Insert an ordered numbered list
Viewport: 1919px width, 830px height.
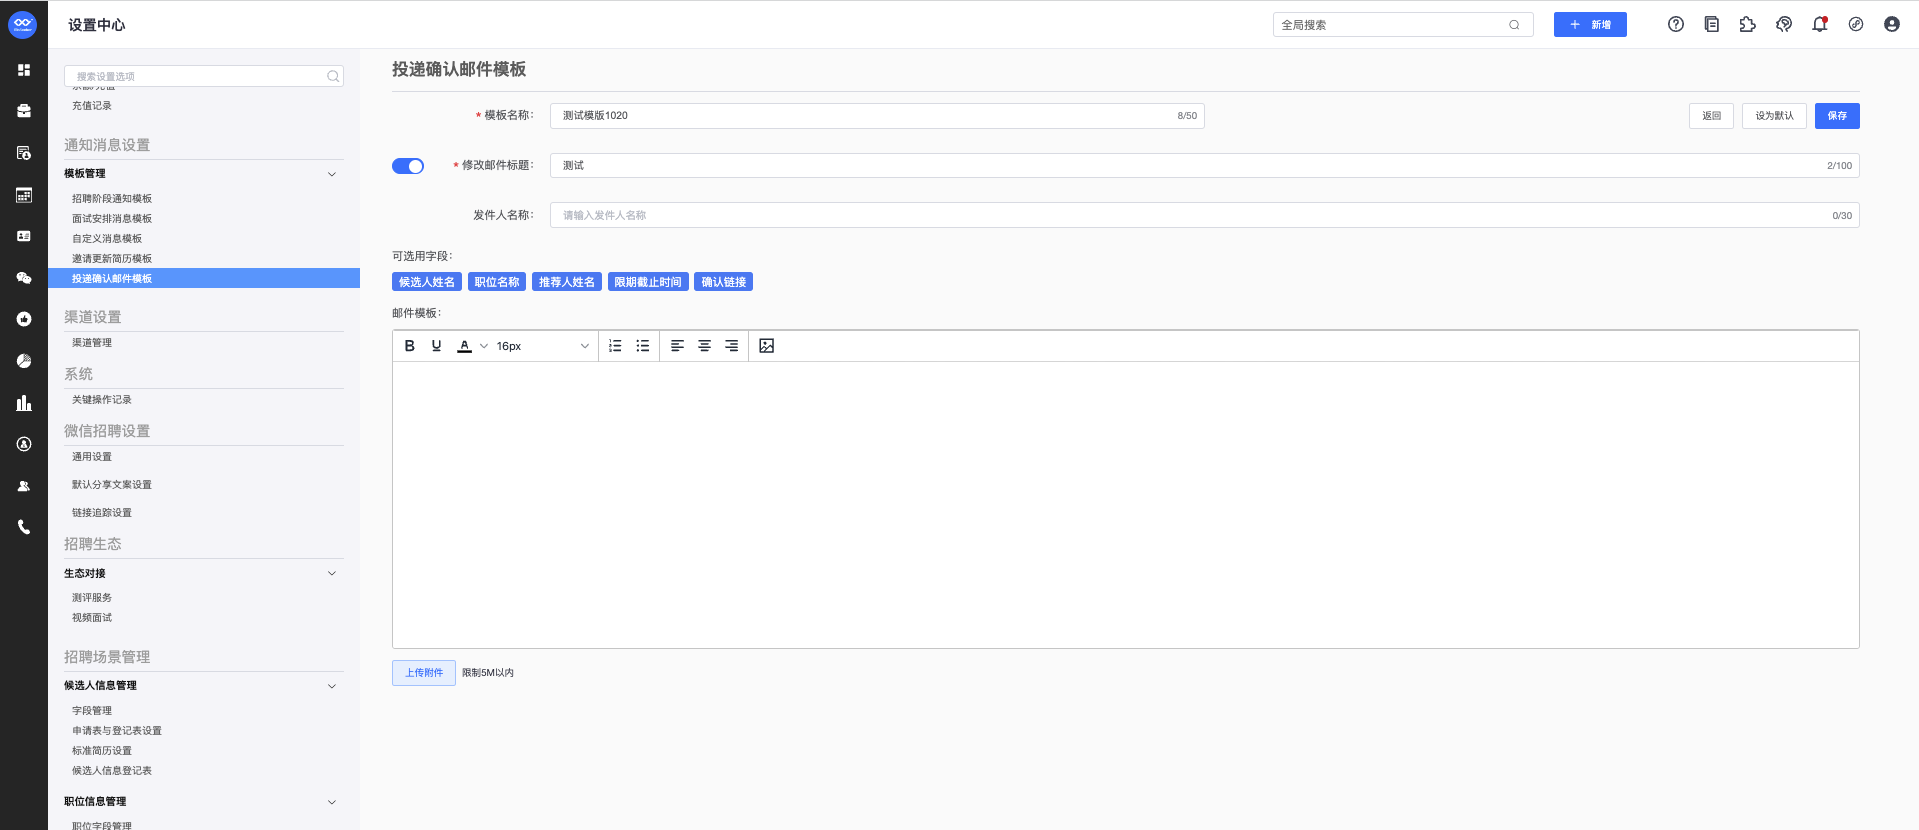[615, 346]
